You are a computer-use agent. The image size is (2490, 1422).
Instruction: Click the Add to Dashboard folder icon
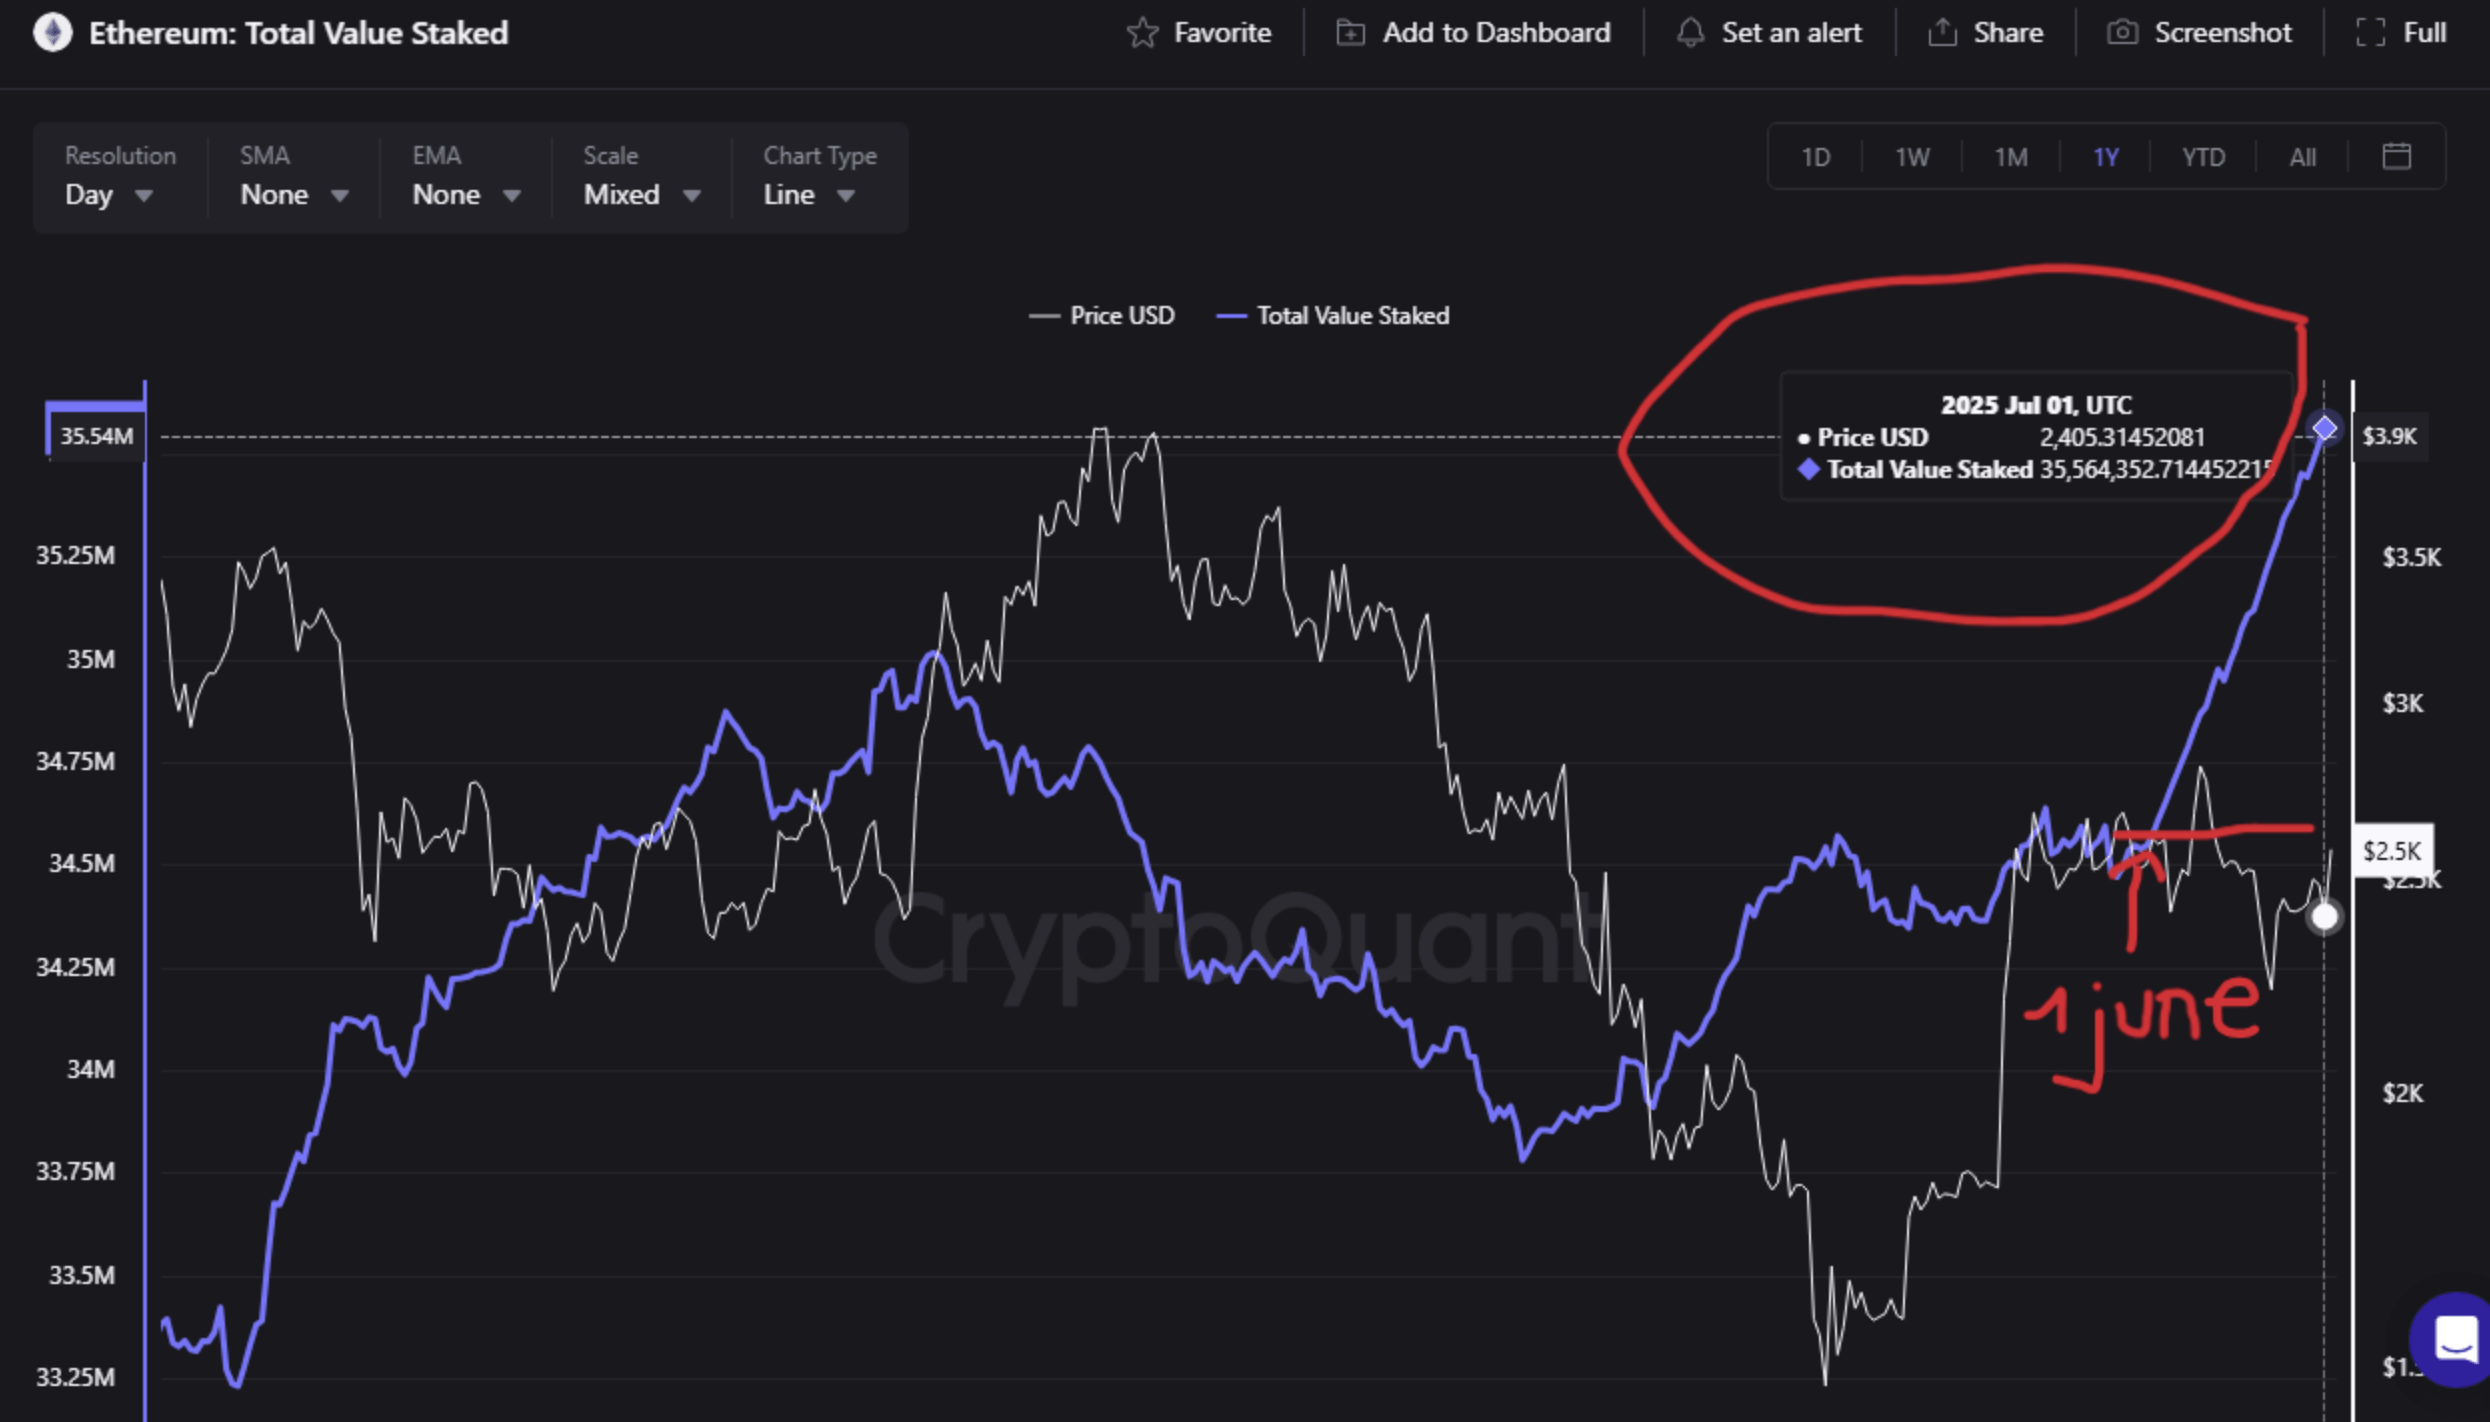point(1350,32)
